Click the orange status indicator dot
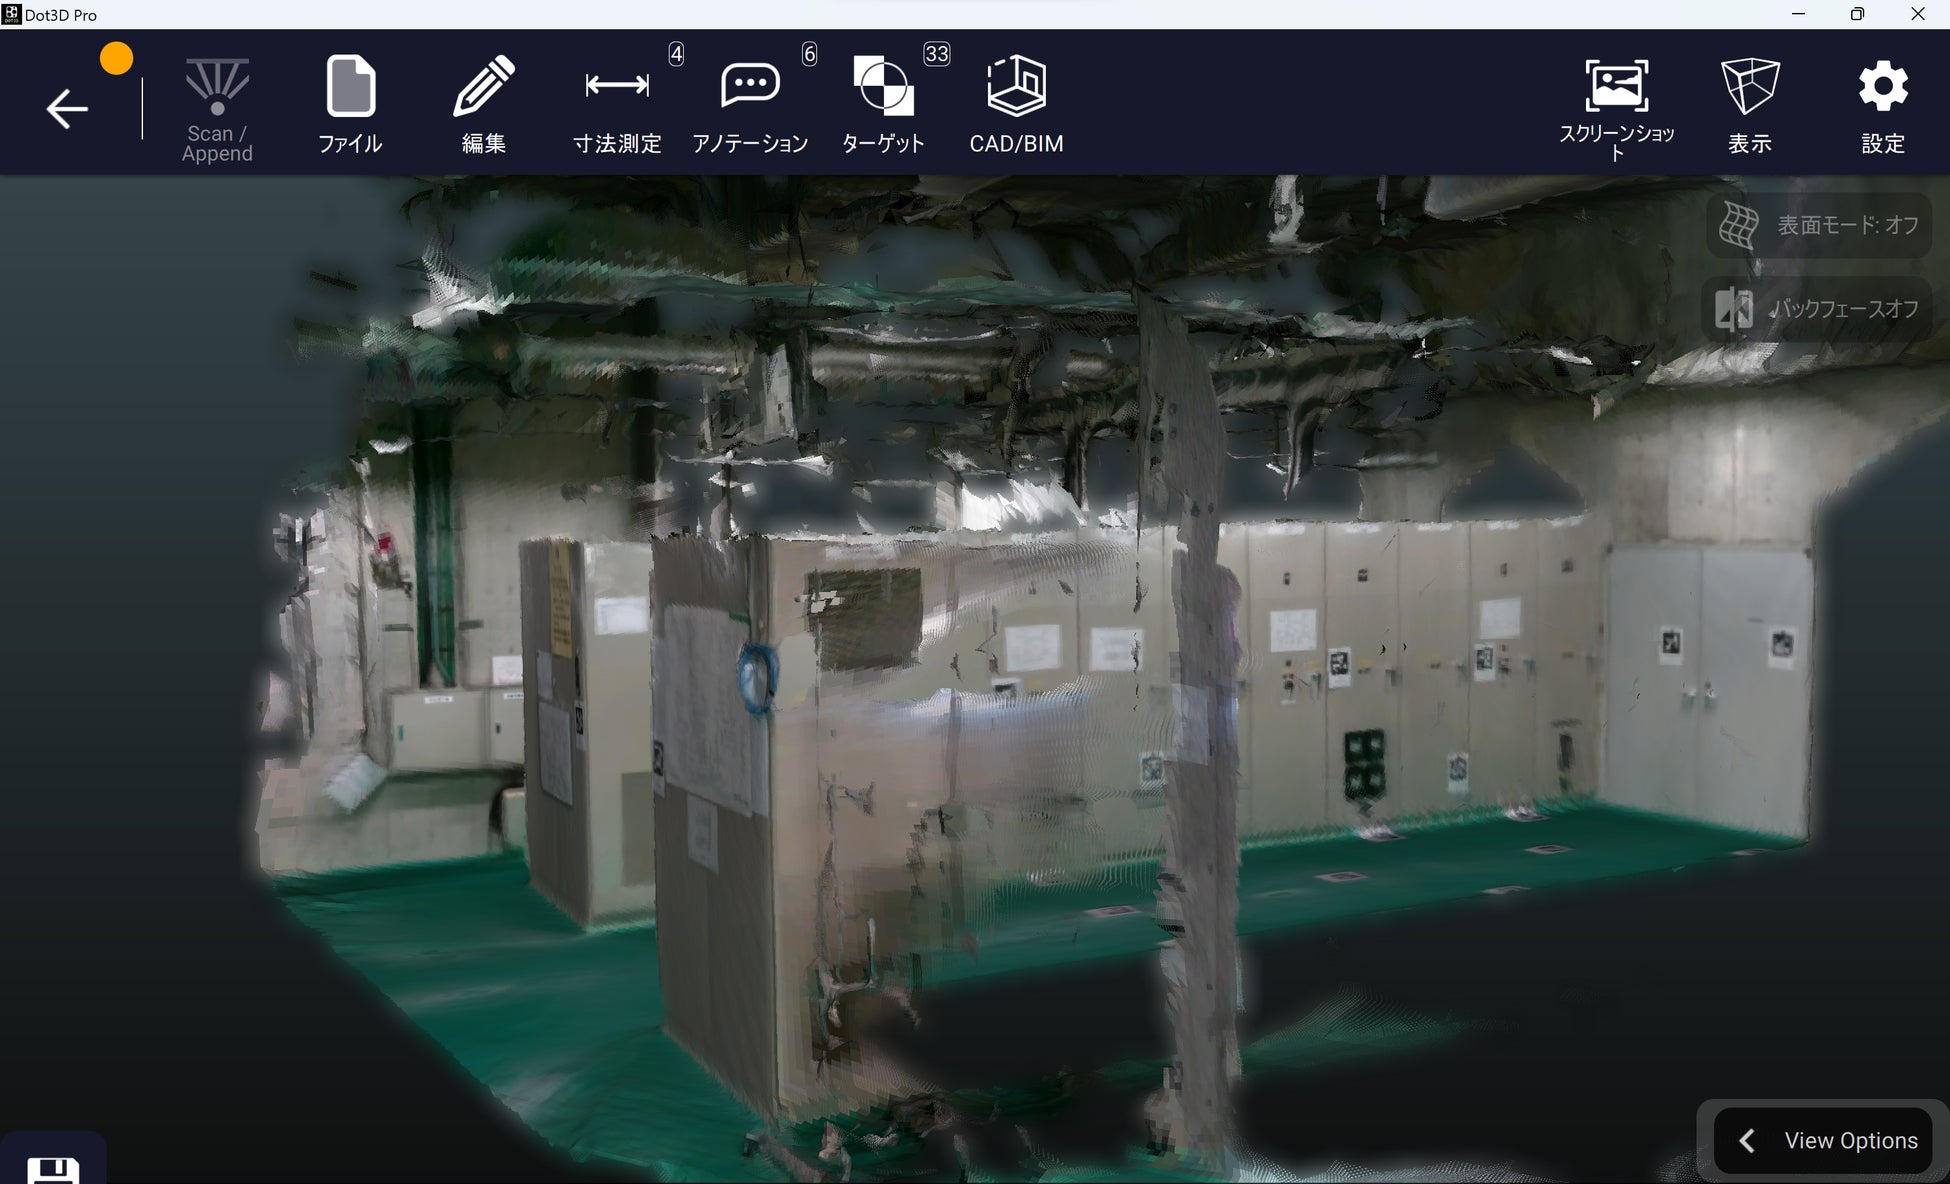Viewport: 1950px width, 1184px height. click(116, 58)
